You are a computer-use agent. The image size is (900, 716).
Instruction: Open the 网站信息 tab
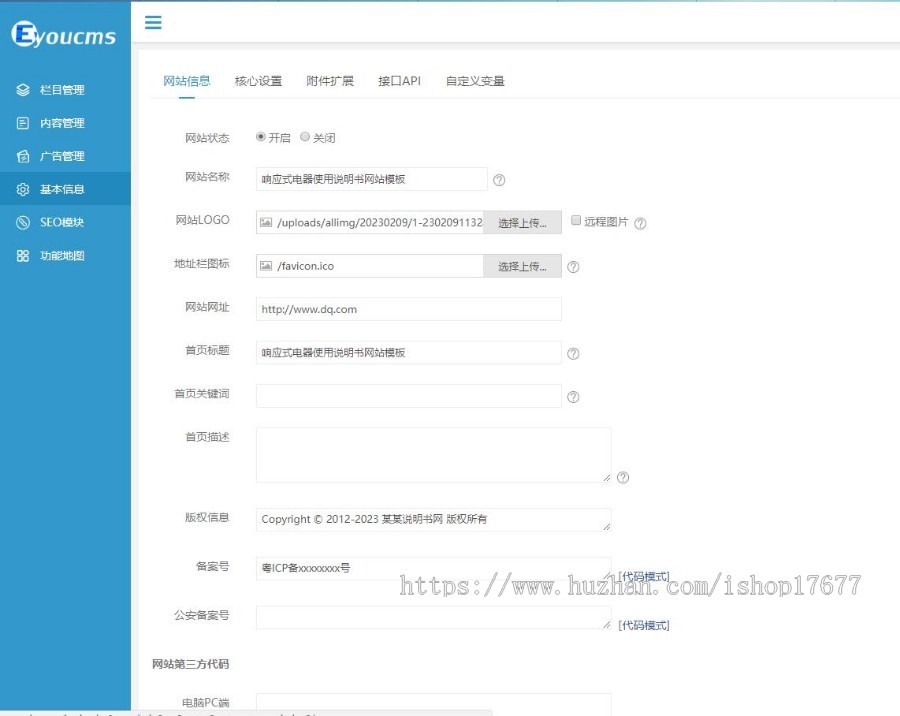click(x=187, y=81)
